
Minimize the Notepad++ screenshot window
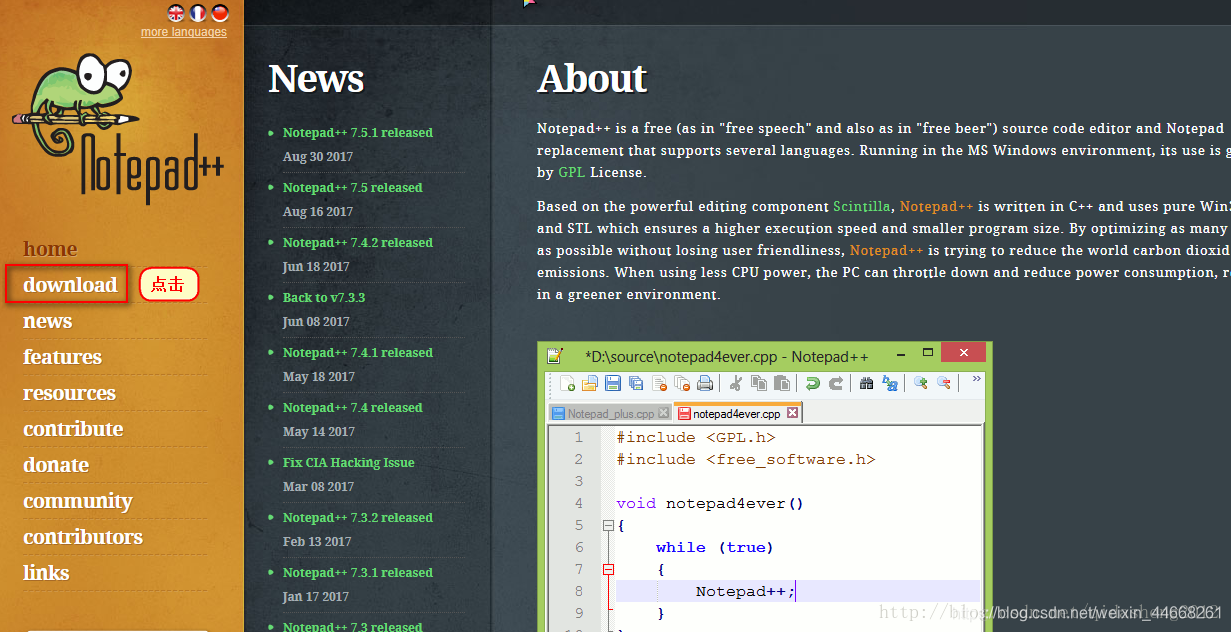coord(900,354)
